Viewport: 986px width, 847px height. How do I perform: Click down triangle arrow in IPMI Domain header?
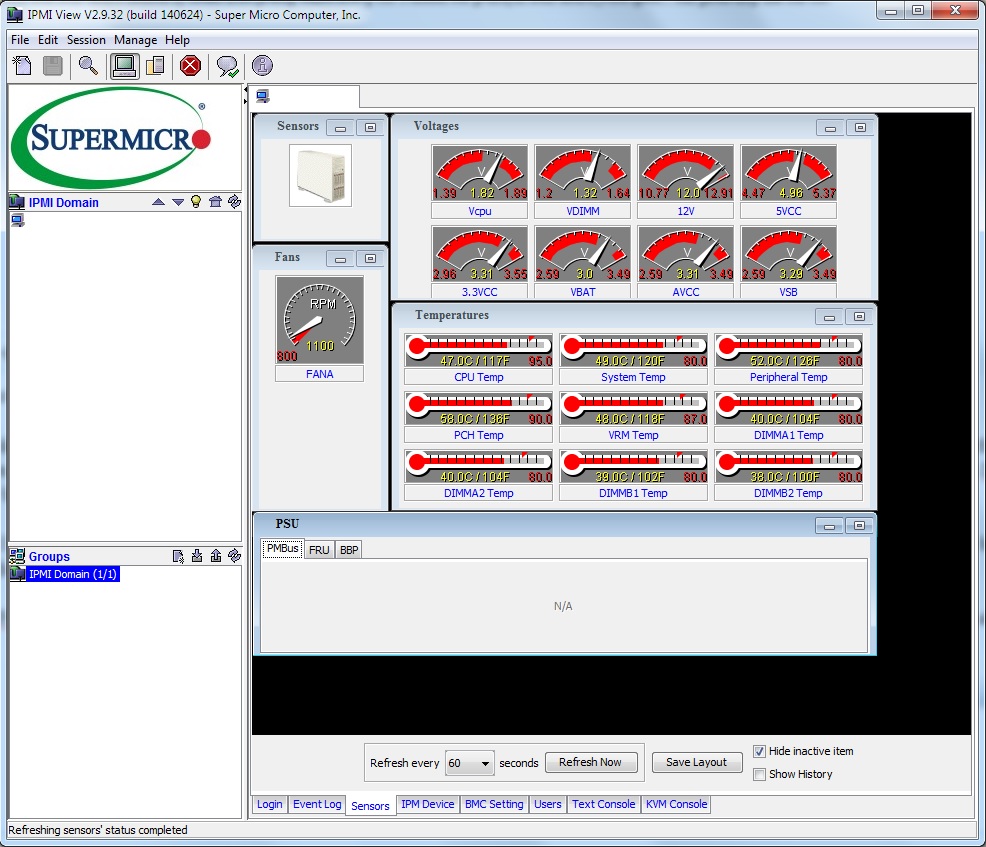(x=178, y=202)
